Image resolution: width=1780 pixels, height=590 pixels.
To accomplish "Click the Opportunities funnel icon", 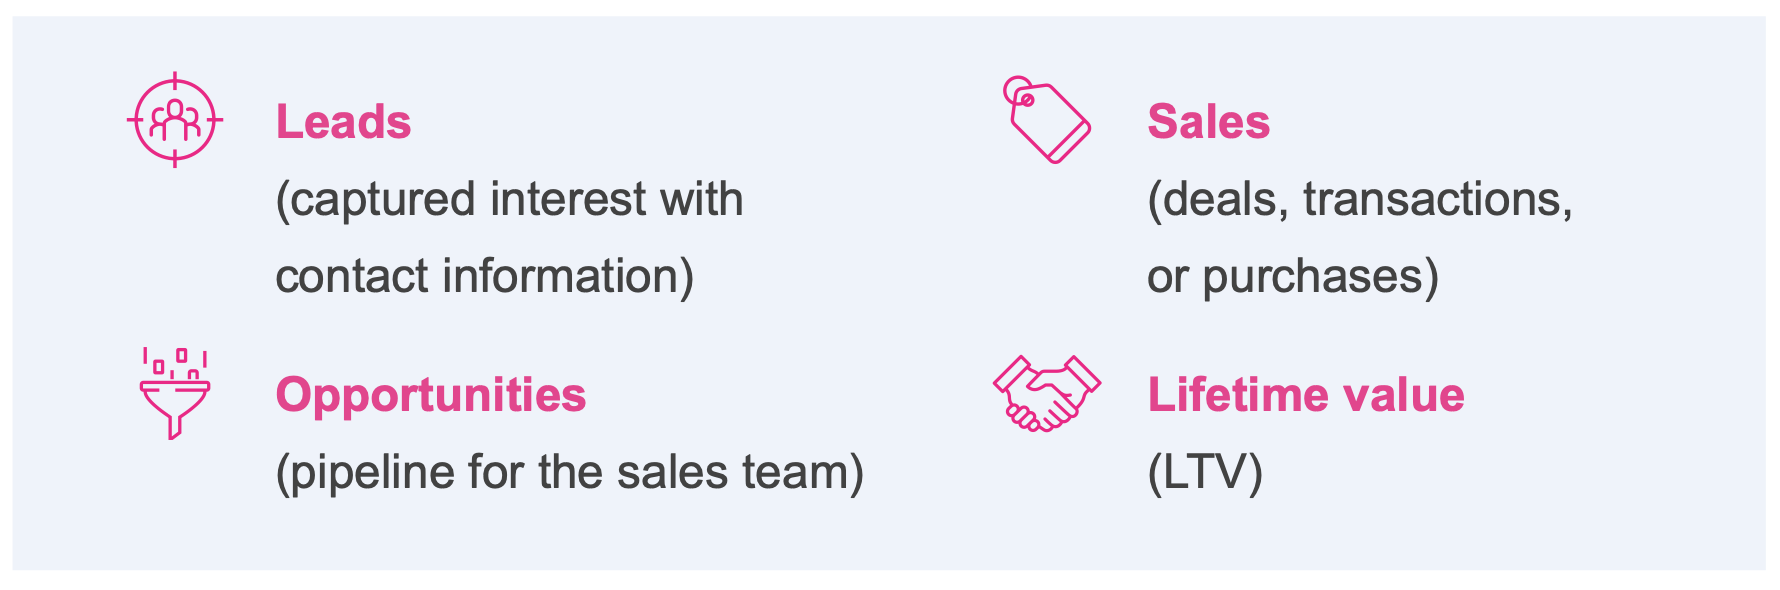I will [175, 393].
